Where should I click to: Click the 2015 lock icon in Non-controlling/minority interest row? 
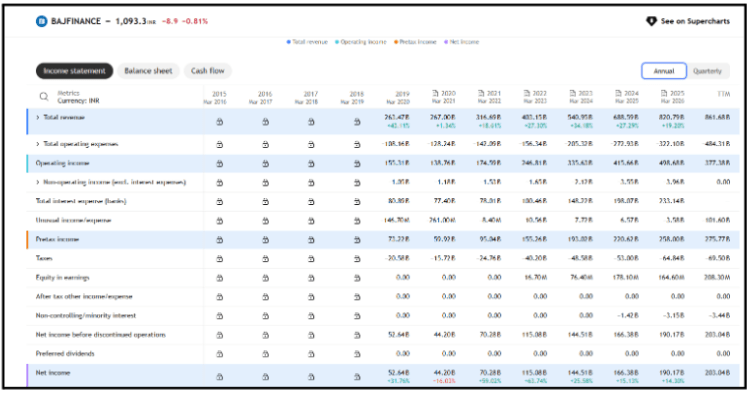[x=219, y=316]
